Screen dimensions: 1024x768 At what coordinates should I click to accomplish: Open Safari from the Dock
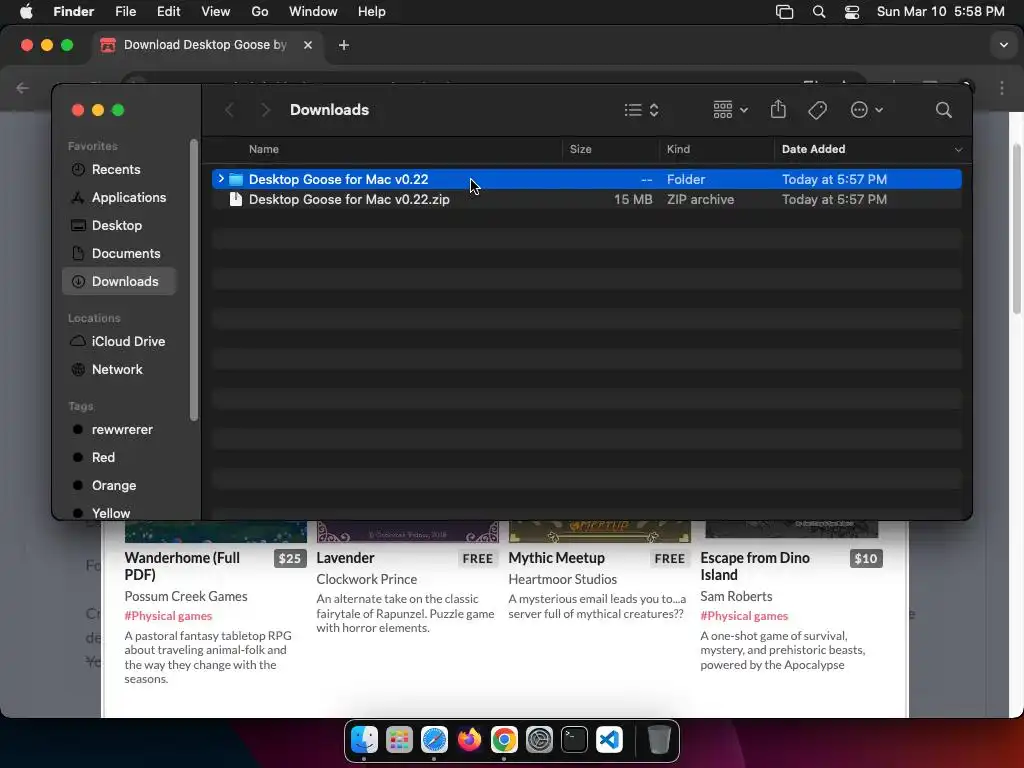coord(434,740)
